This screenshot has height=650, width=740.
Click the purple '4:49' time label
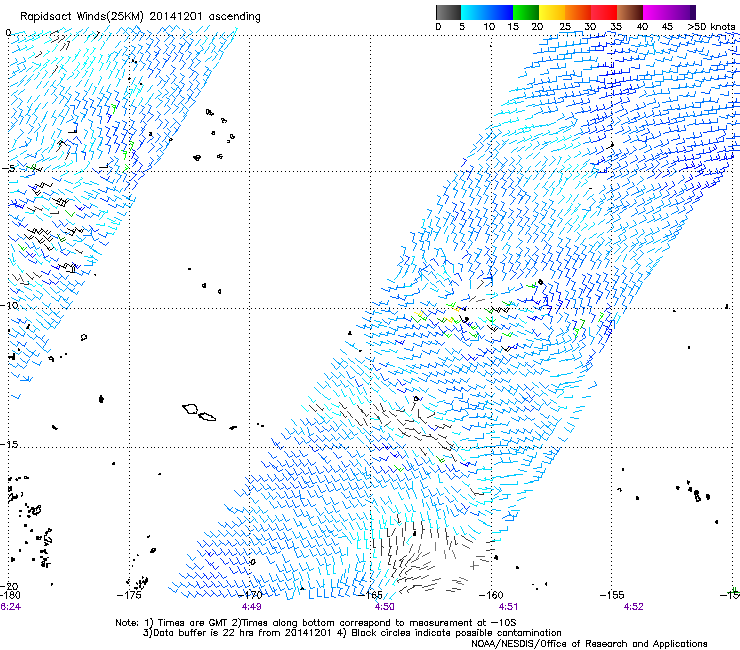pyautogui.click(x=252, y=607)
